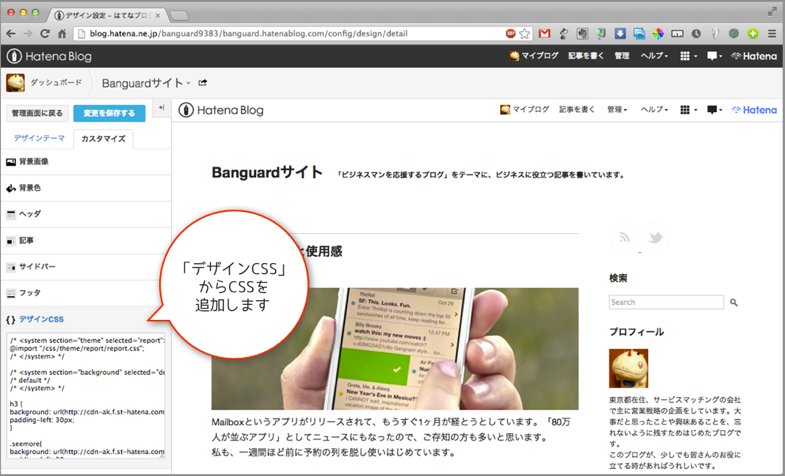
Task: Click マイブログ in preview header
Action: pos(525,110)
